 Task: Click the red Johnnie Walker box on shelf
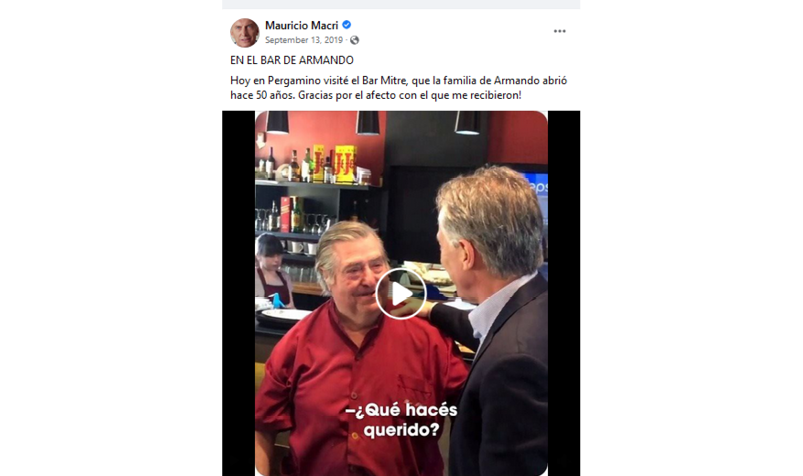pos(285,214)
